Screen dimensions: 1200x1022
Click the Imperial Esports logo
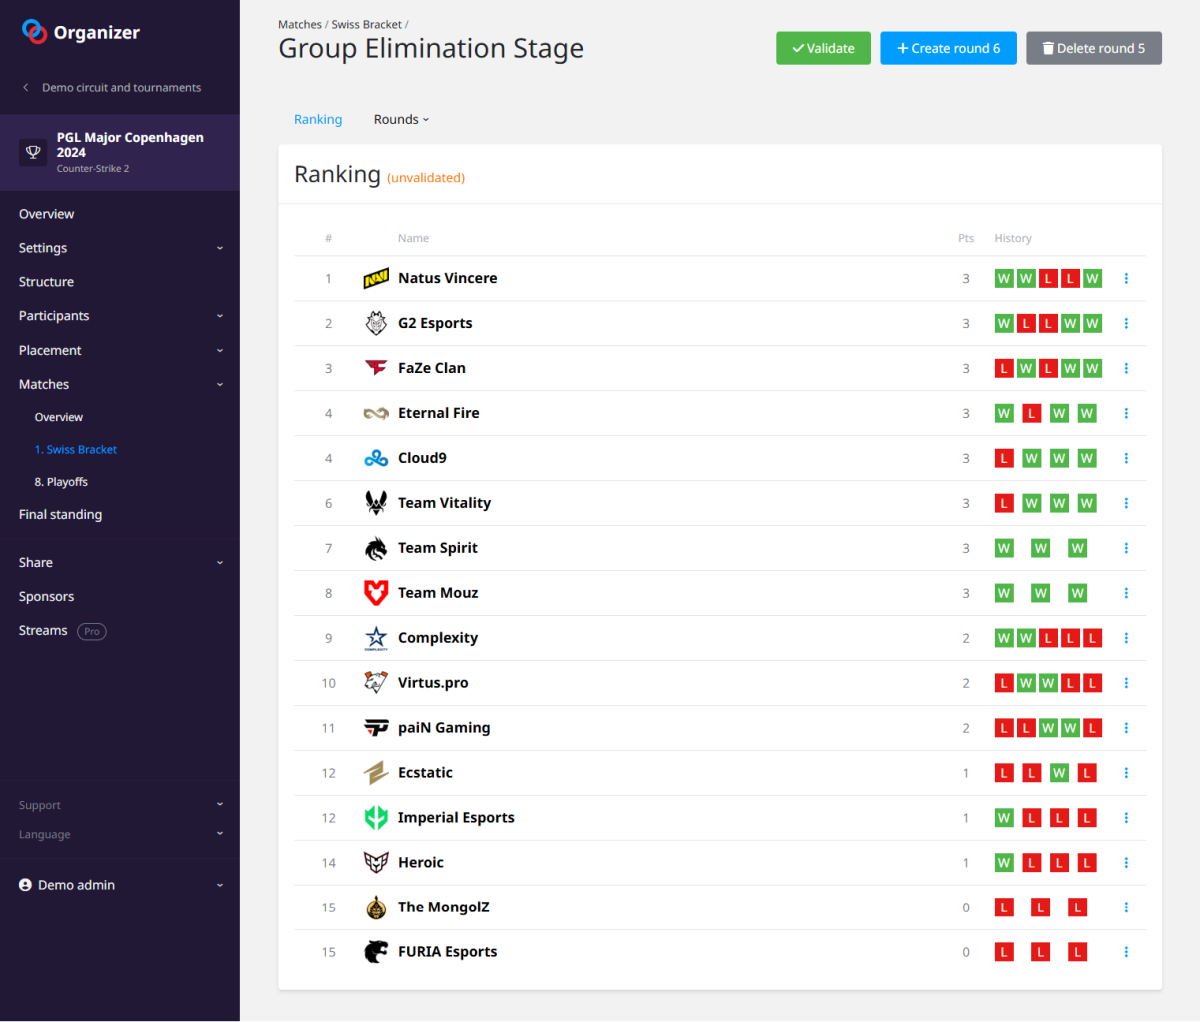[x=376, y=818]
